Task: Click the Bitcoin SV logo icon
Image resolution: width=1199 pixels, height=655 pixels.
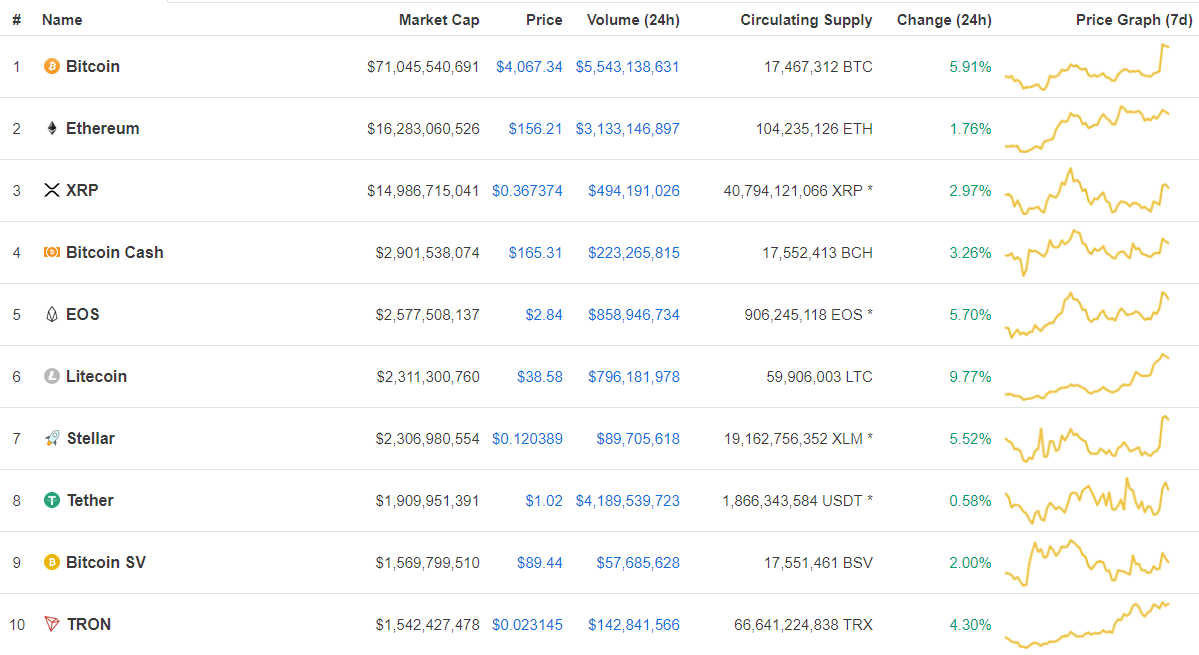Action: coord(51,563)
